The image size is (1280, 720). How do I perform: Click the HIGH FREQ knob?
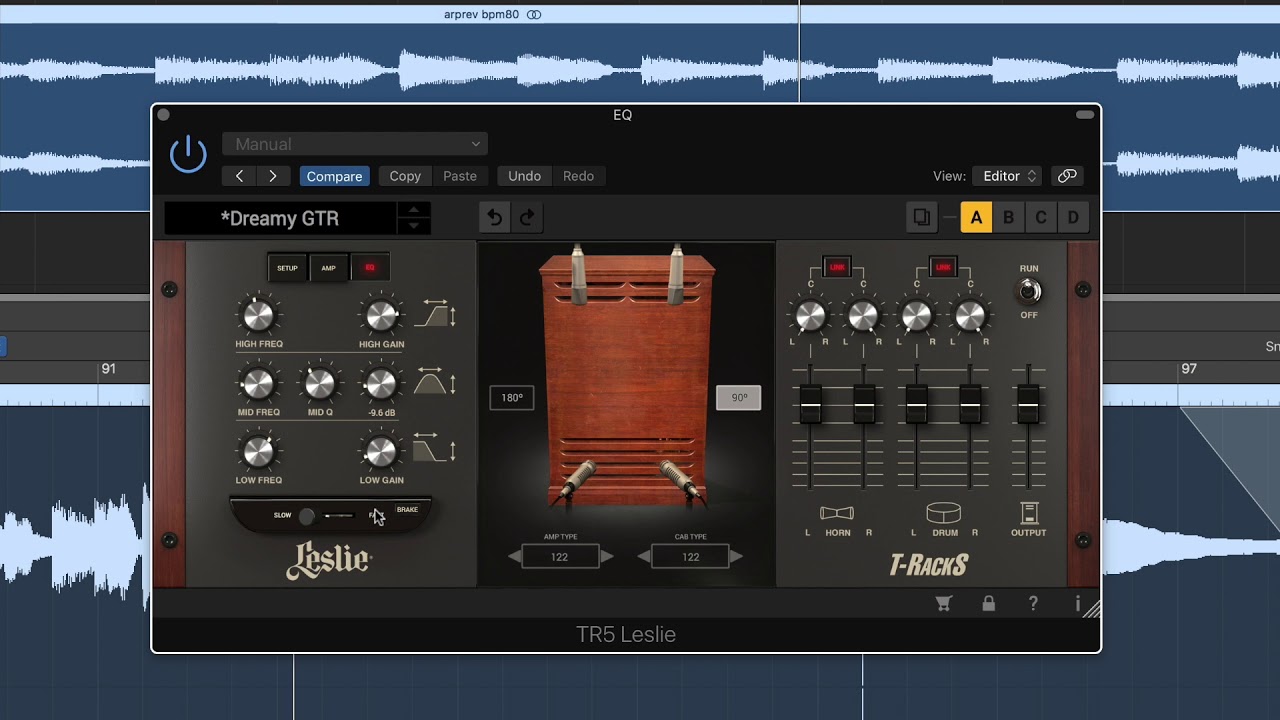[258, 316]
